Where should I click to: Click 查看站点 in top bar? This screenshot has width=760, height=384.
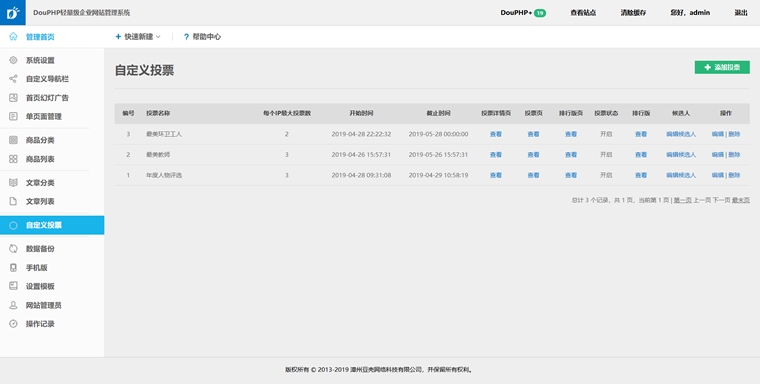point(583,13)
